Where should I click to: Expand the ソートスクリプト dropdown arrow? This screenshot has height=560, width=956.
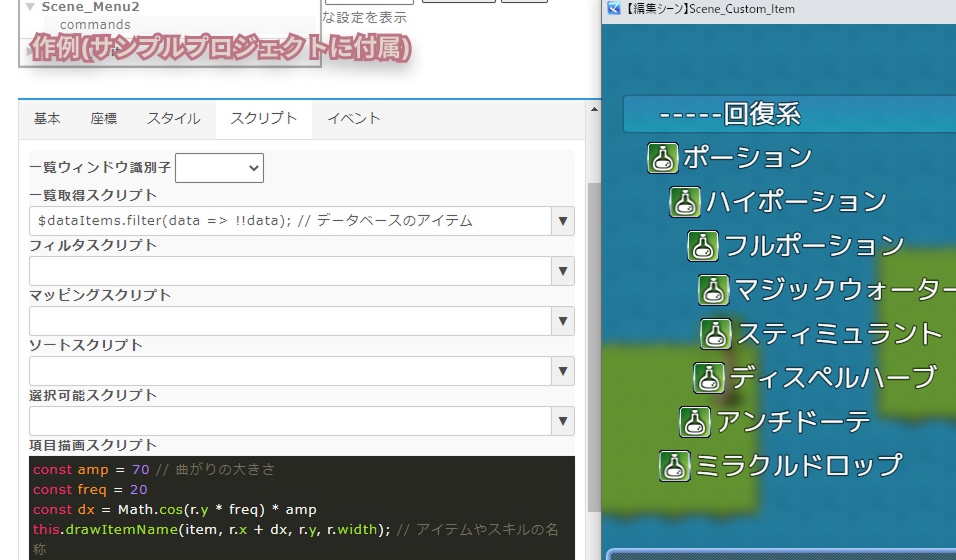[563, 371]
